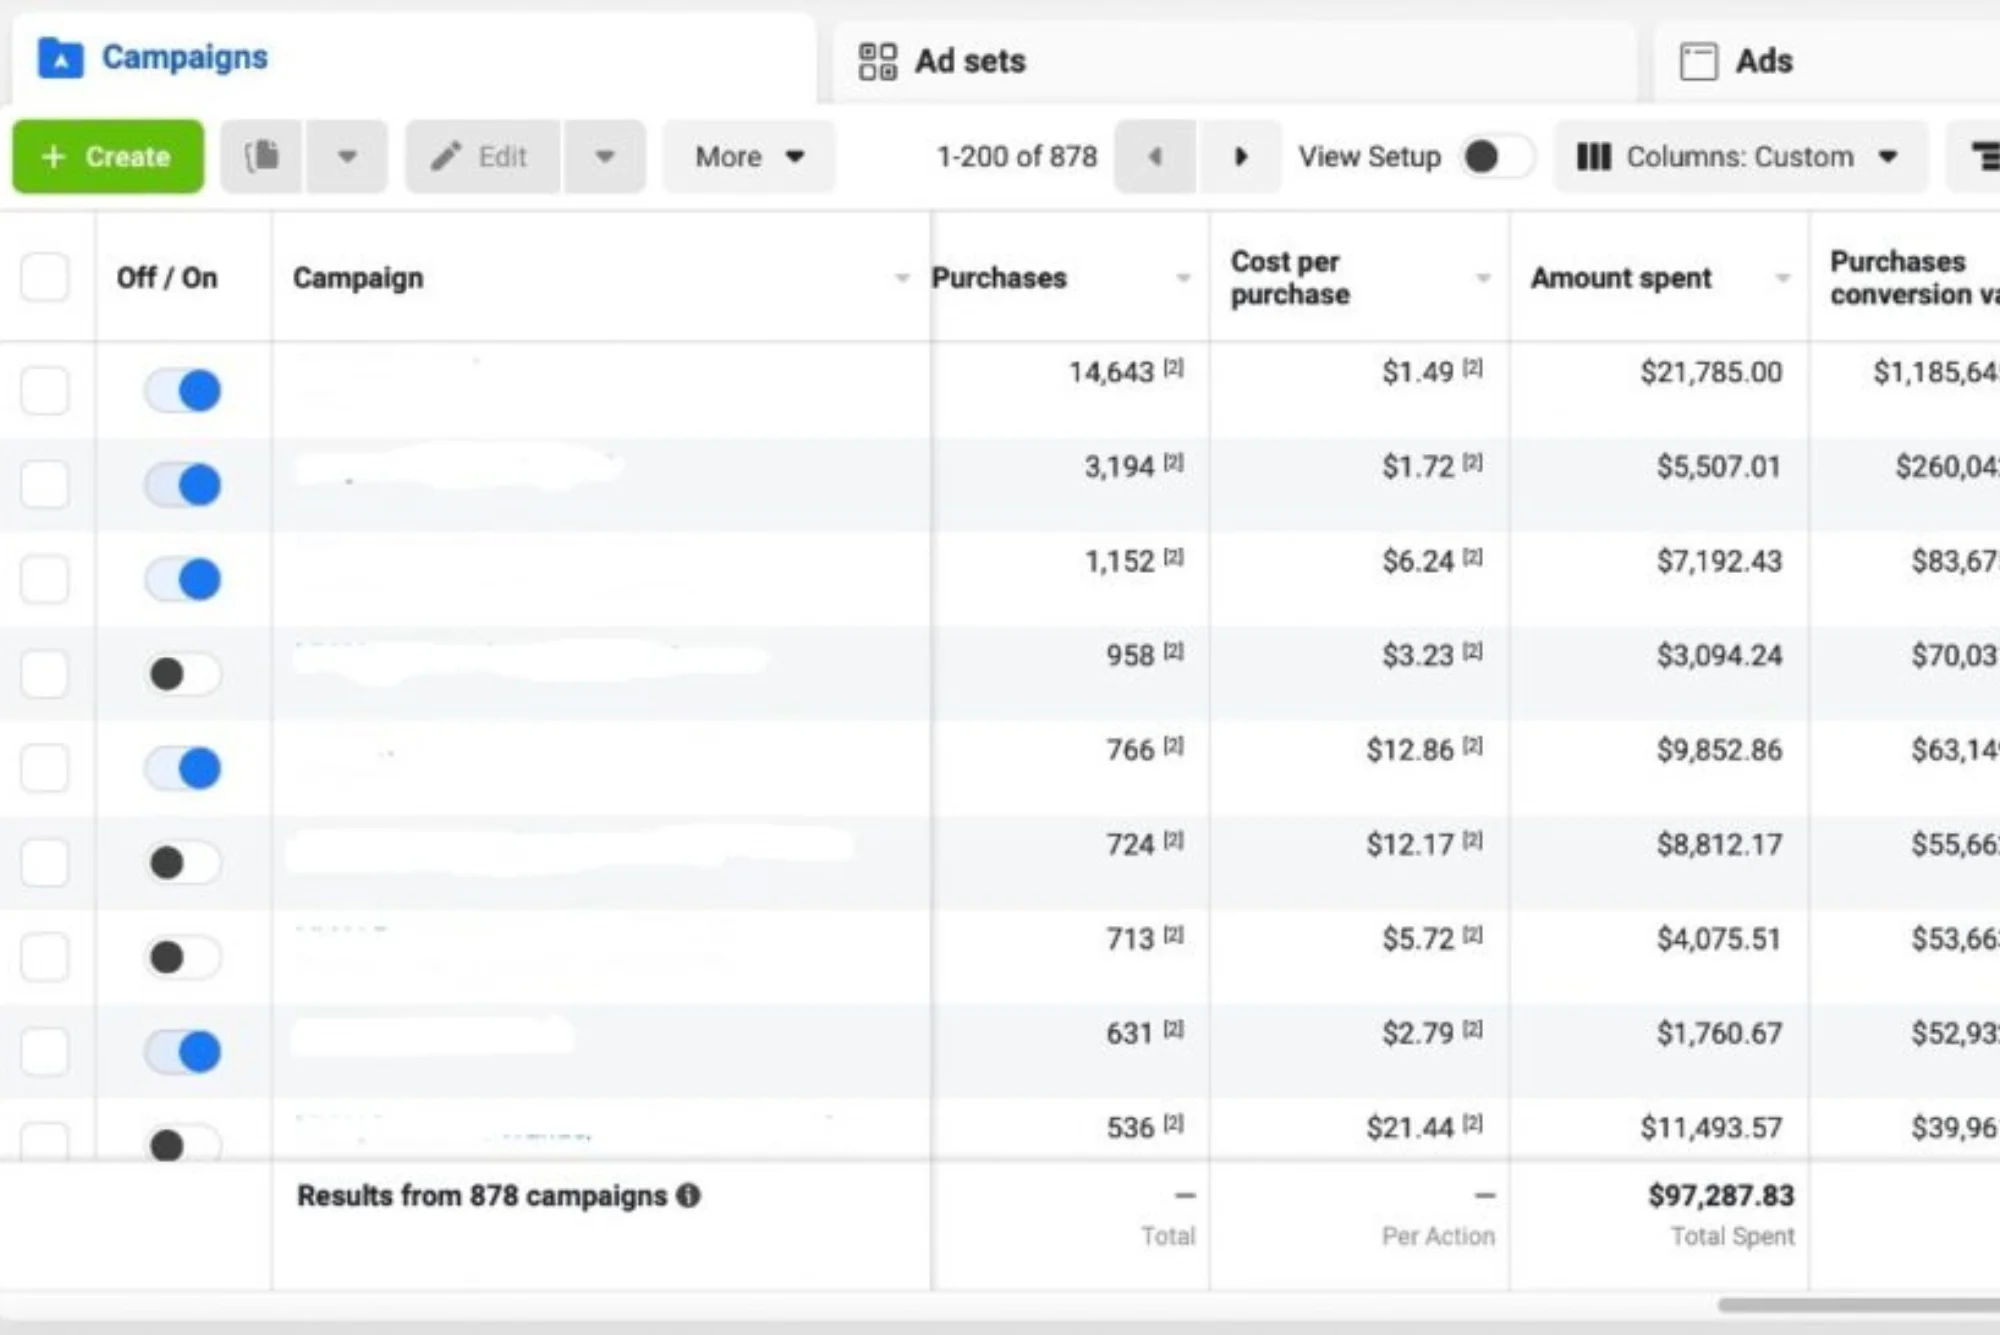The height and width of the screenshot is (1335, 2000).
Task: Tick the select-all checkbox in header
Action: tap(45, 277)
